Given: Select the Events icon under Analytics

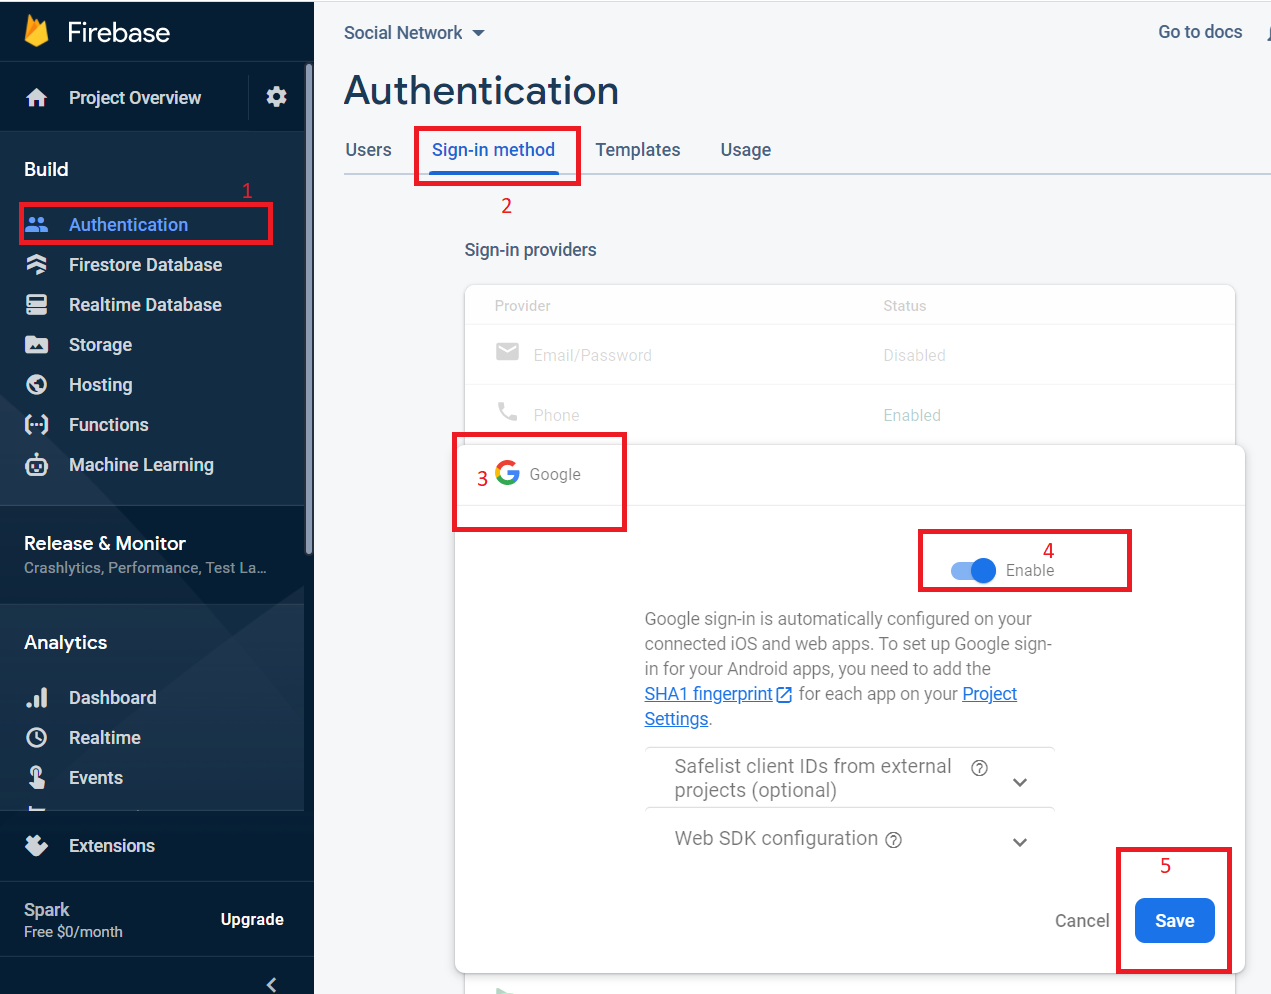Looking at the screenshot, I should point(37,777).
